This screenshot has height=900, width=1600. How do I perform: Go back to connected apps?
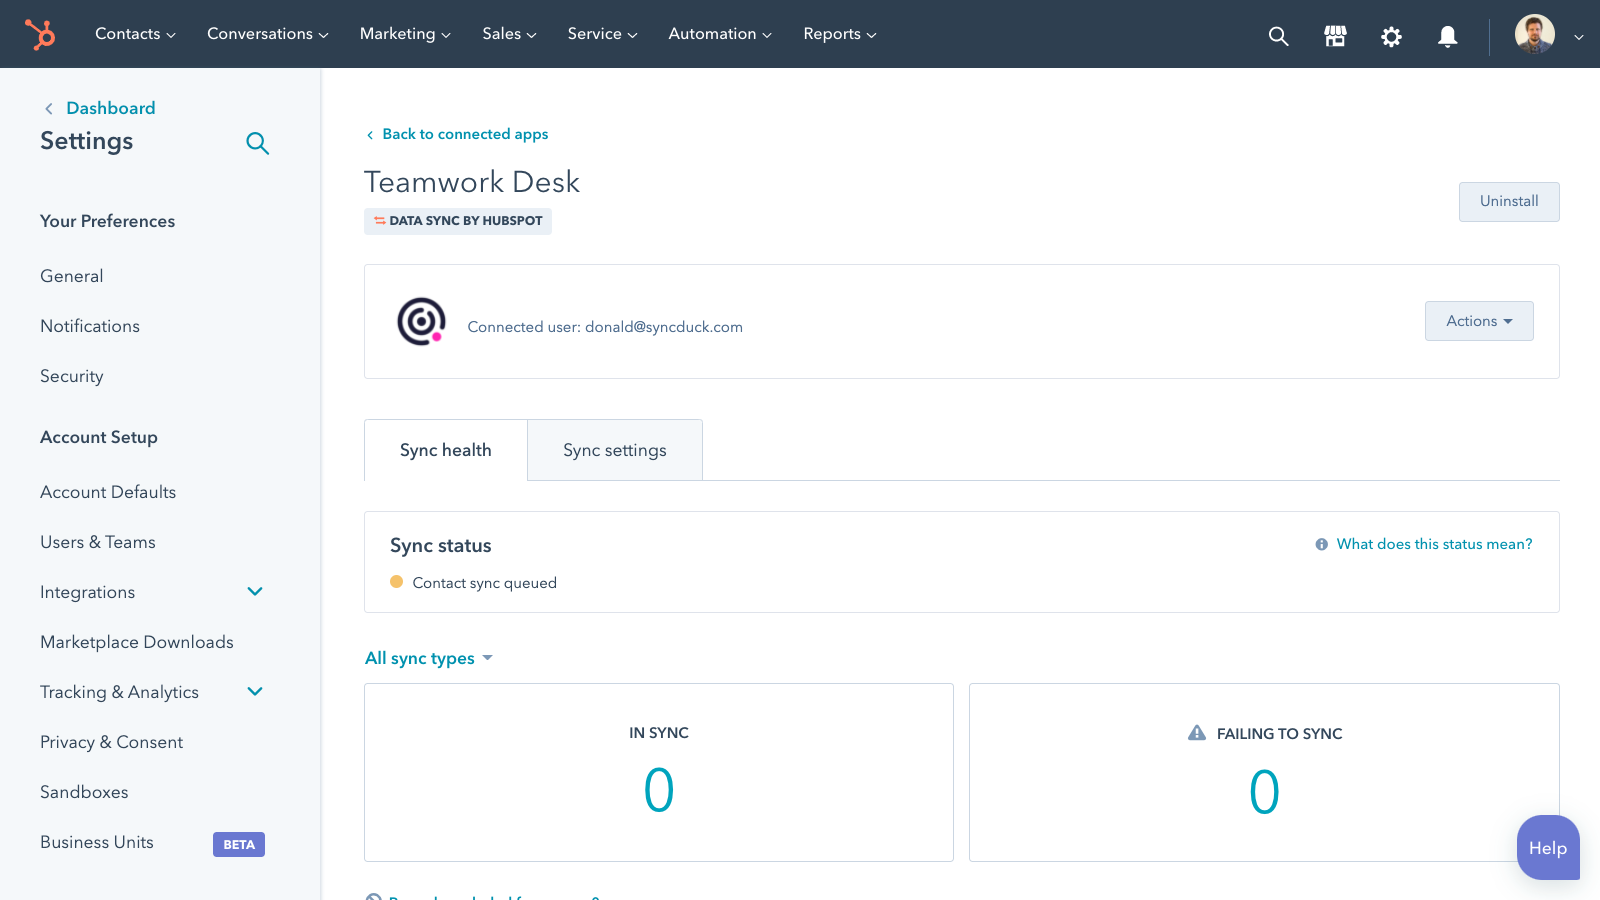465,133
